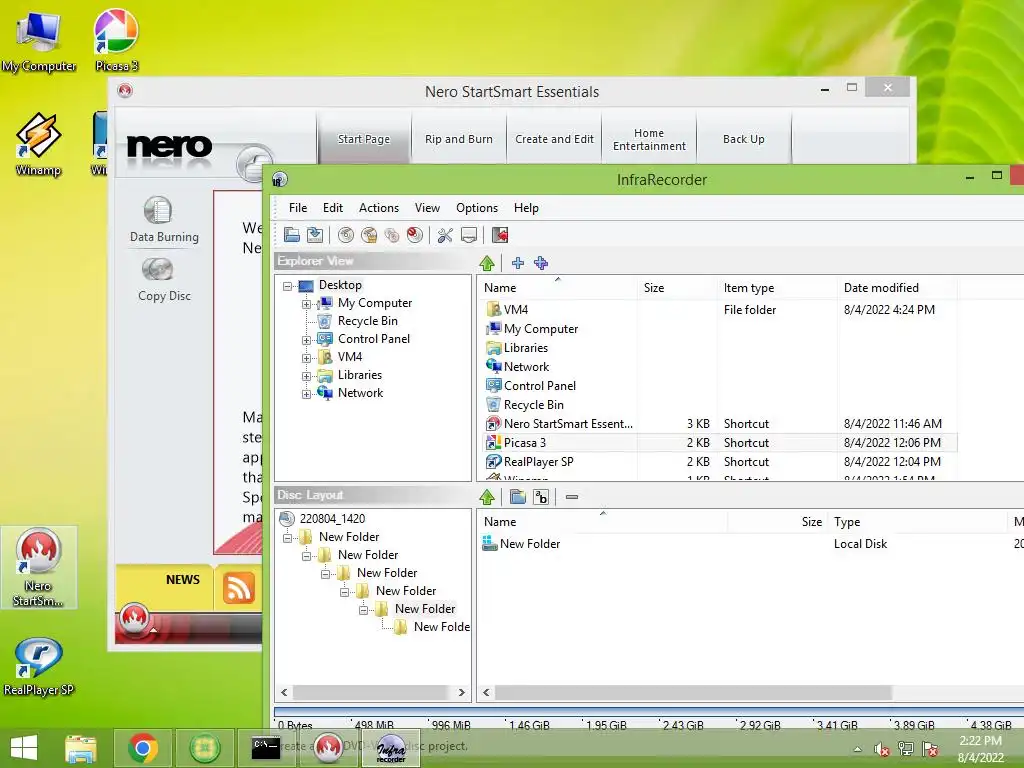Click the Burn compilation disc icon
The image size is (1024, 768).
(x=345, y=235)
